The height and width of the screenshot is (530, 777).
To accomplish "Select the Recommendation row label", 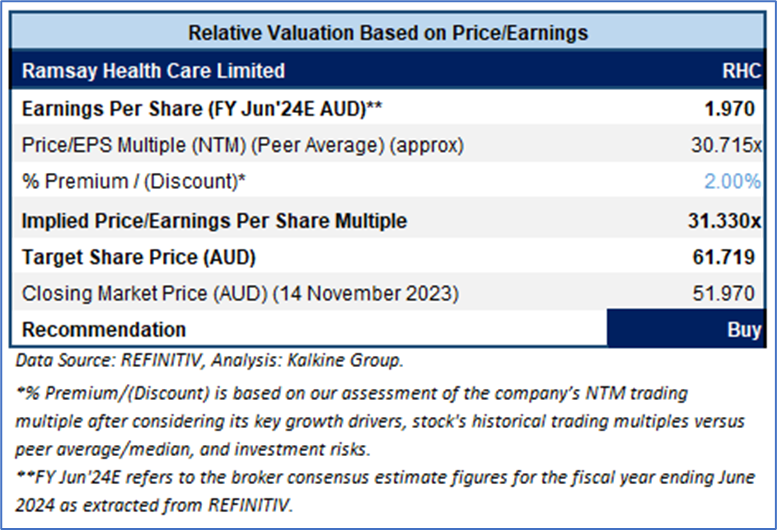I will [104, 330].
